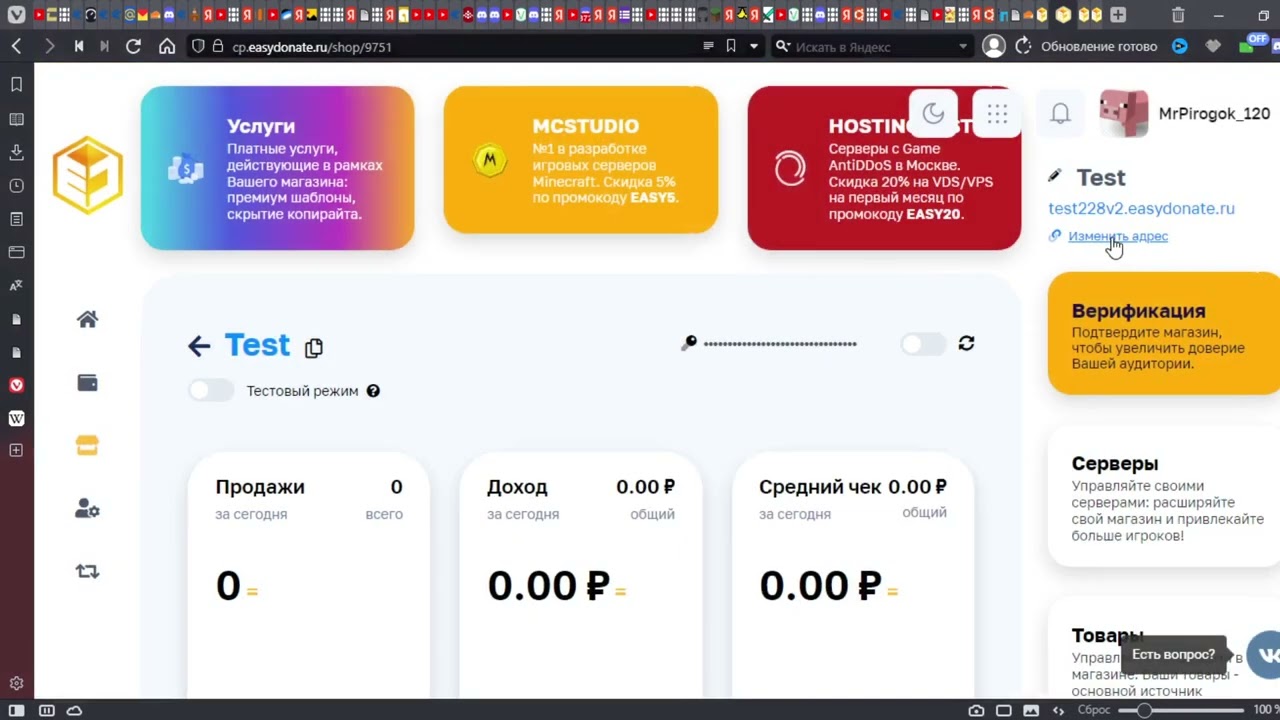Open sync cloud icon in status bar
The height and width of the screenshot is (720, 1280).
[x=75, y=710]
